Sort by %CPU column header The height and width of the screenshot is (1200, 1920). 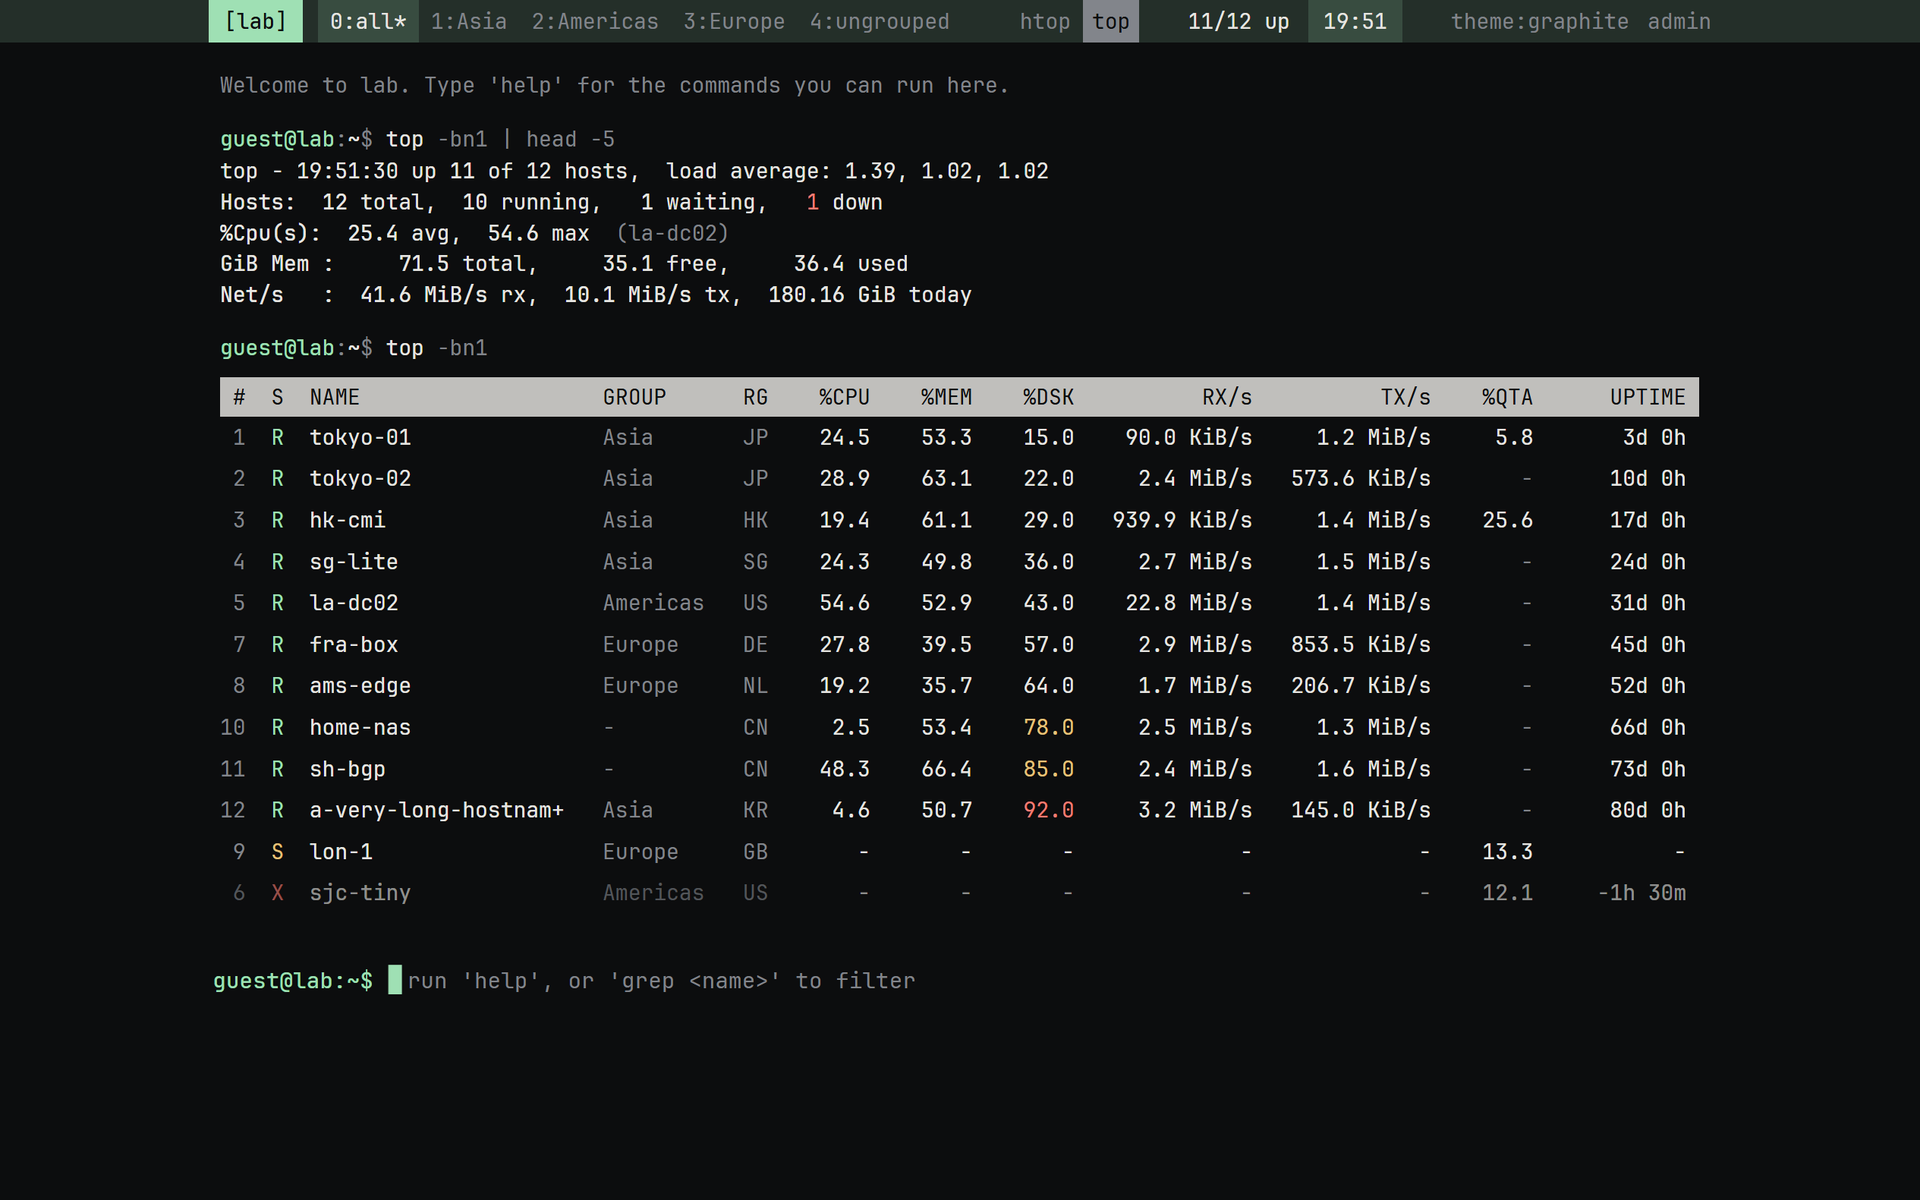pyautogui.click(x=844, y=397)
